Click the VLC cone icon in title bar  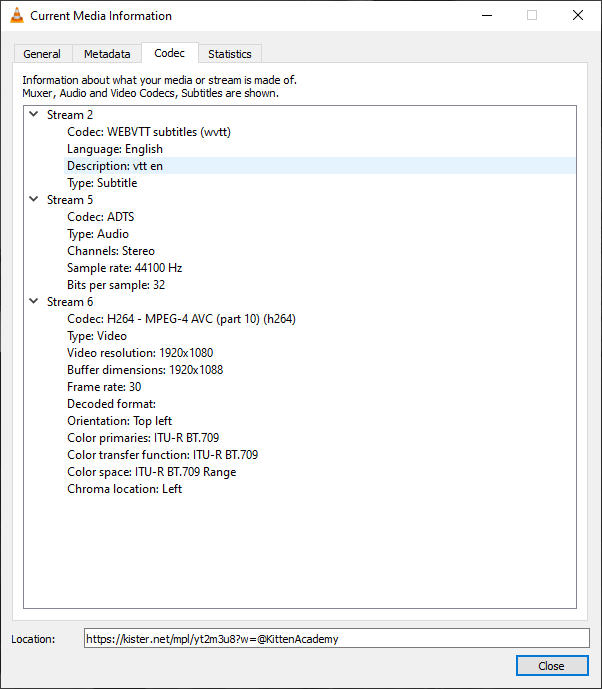pyautogui.click(x=16, y=16)
